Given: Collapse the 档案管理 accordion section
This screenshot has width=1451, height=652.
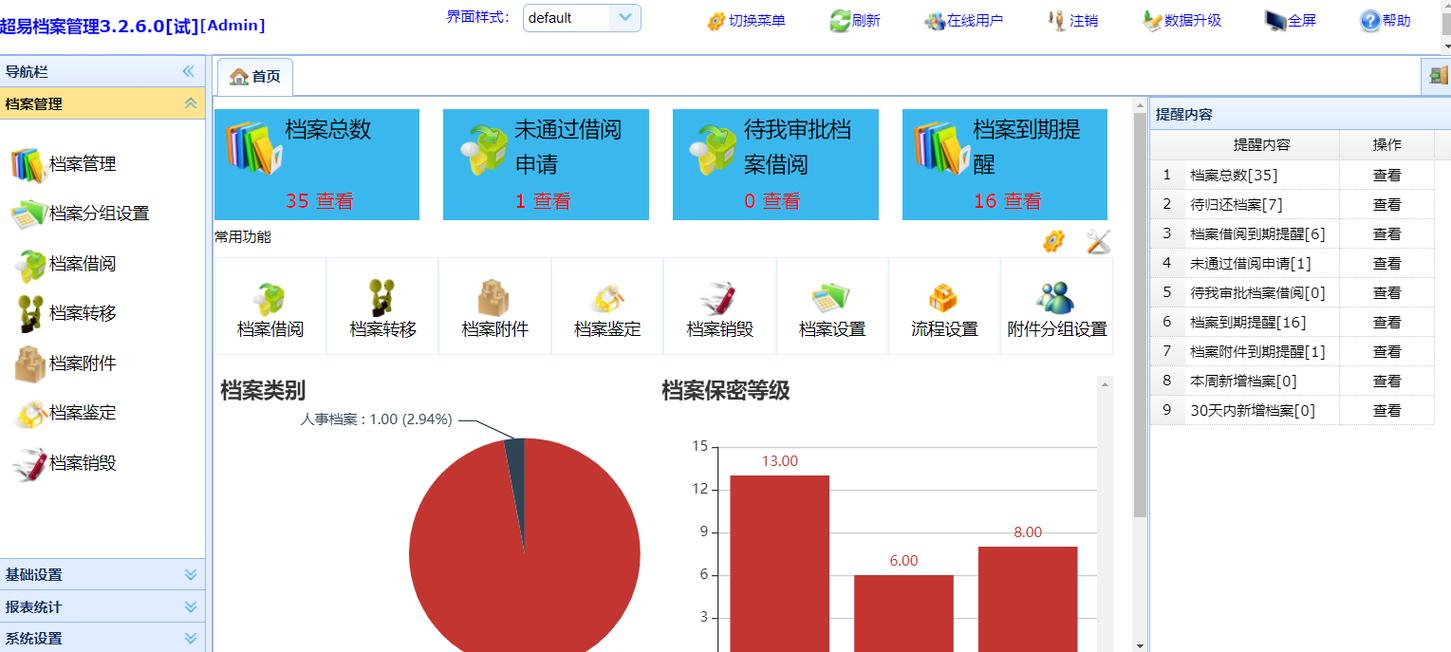Looking at the screenshot, I should point(190,103).
